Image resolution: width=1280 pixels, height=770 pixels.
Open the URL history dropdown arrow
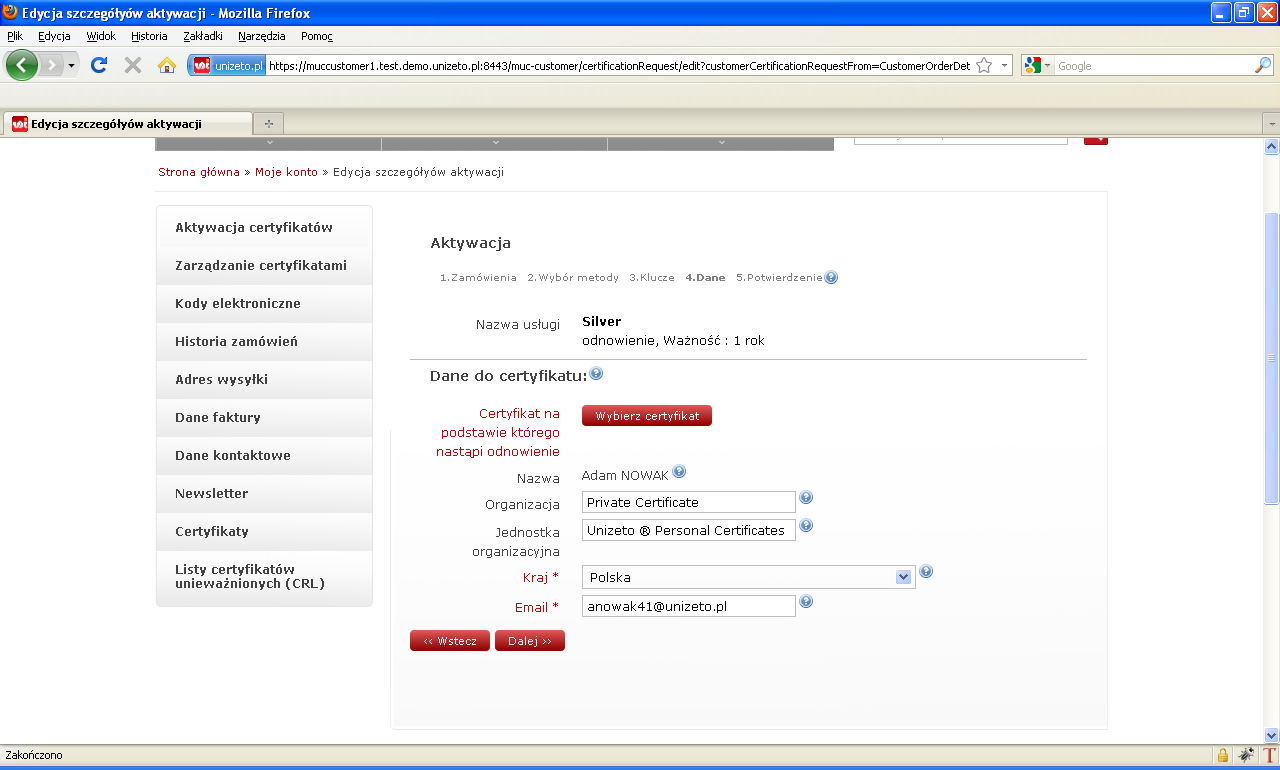(x=1004, y=65)
